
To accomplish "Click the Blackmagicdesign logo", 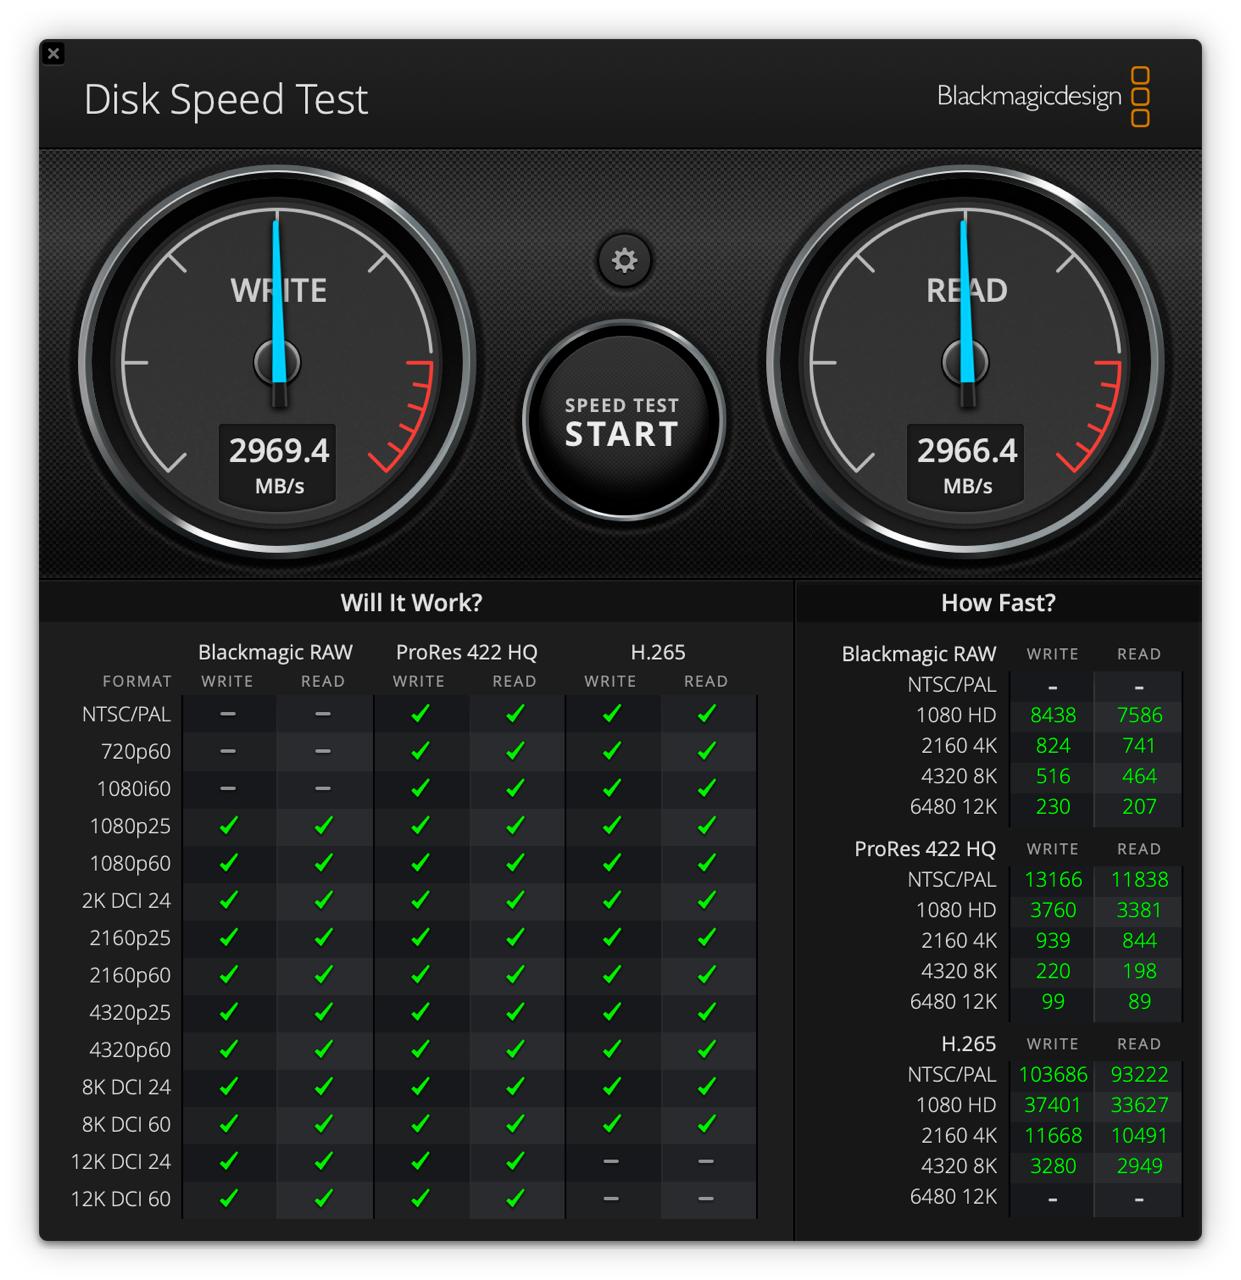I will point(1043,96).
